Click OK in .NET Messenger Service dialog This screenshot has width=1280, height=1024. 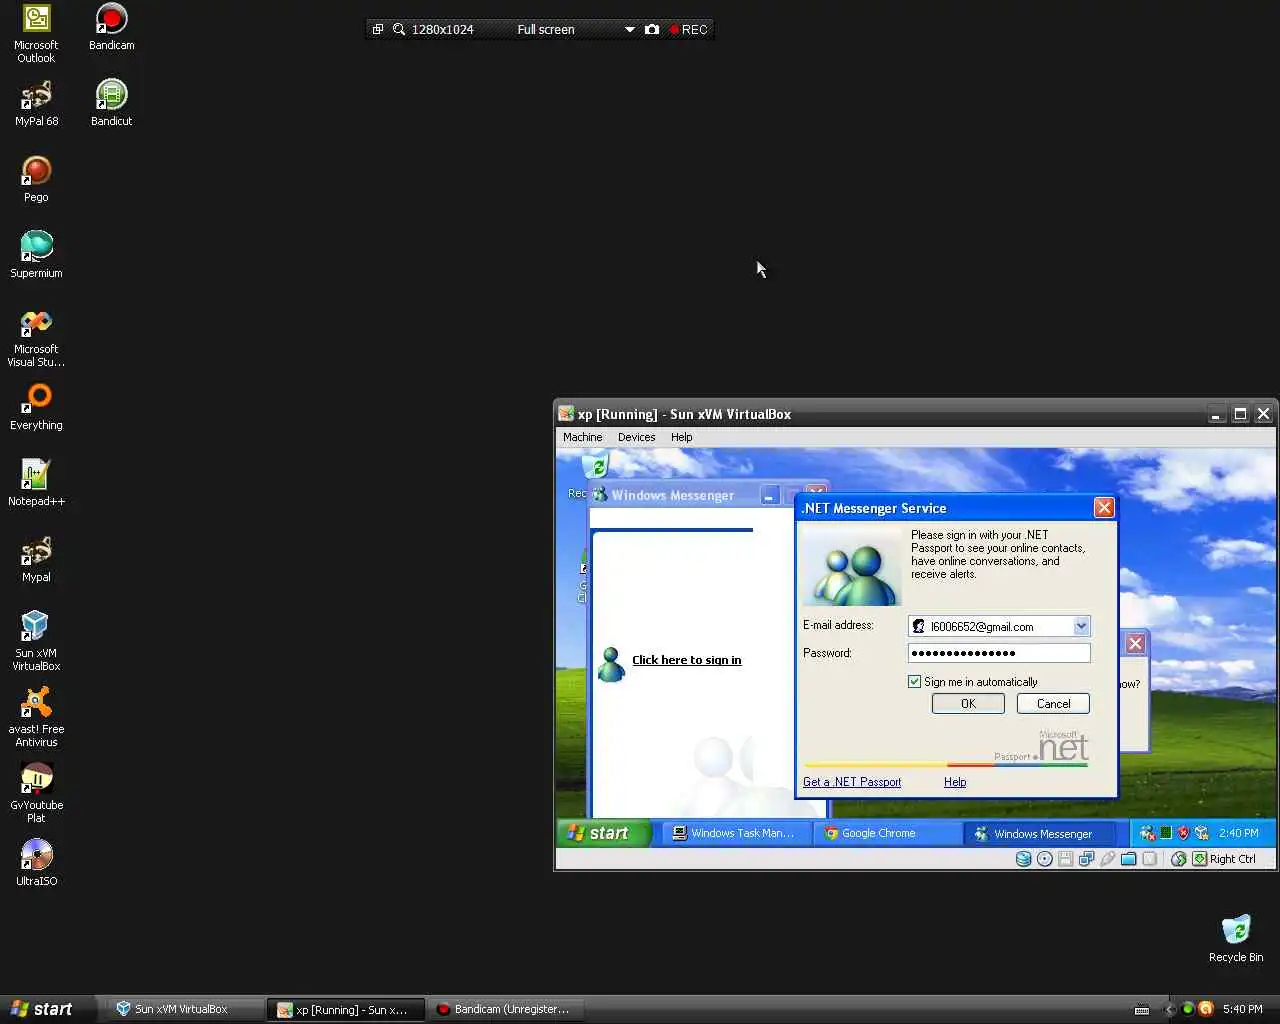point(968,704)
